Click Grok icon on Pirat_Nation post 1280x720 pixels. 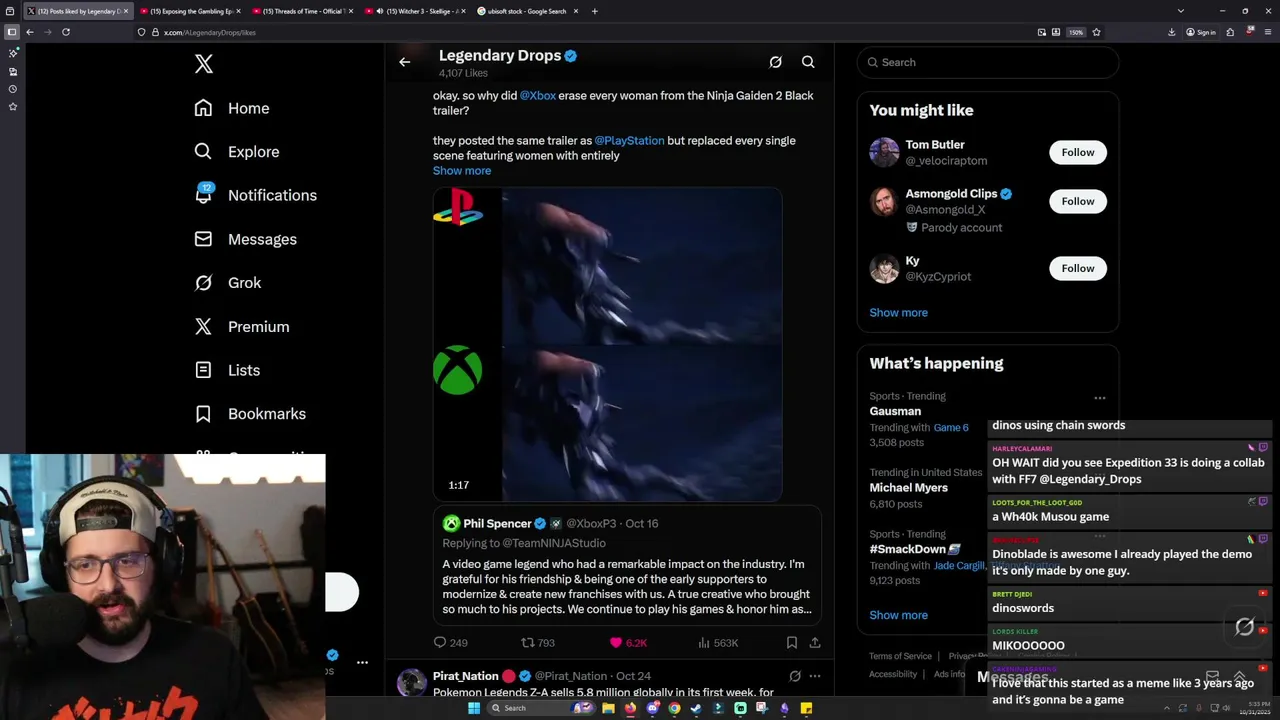(x=795, y=676)
